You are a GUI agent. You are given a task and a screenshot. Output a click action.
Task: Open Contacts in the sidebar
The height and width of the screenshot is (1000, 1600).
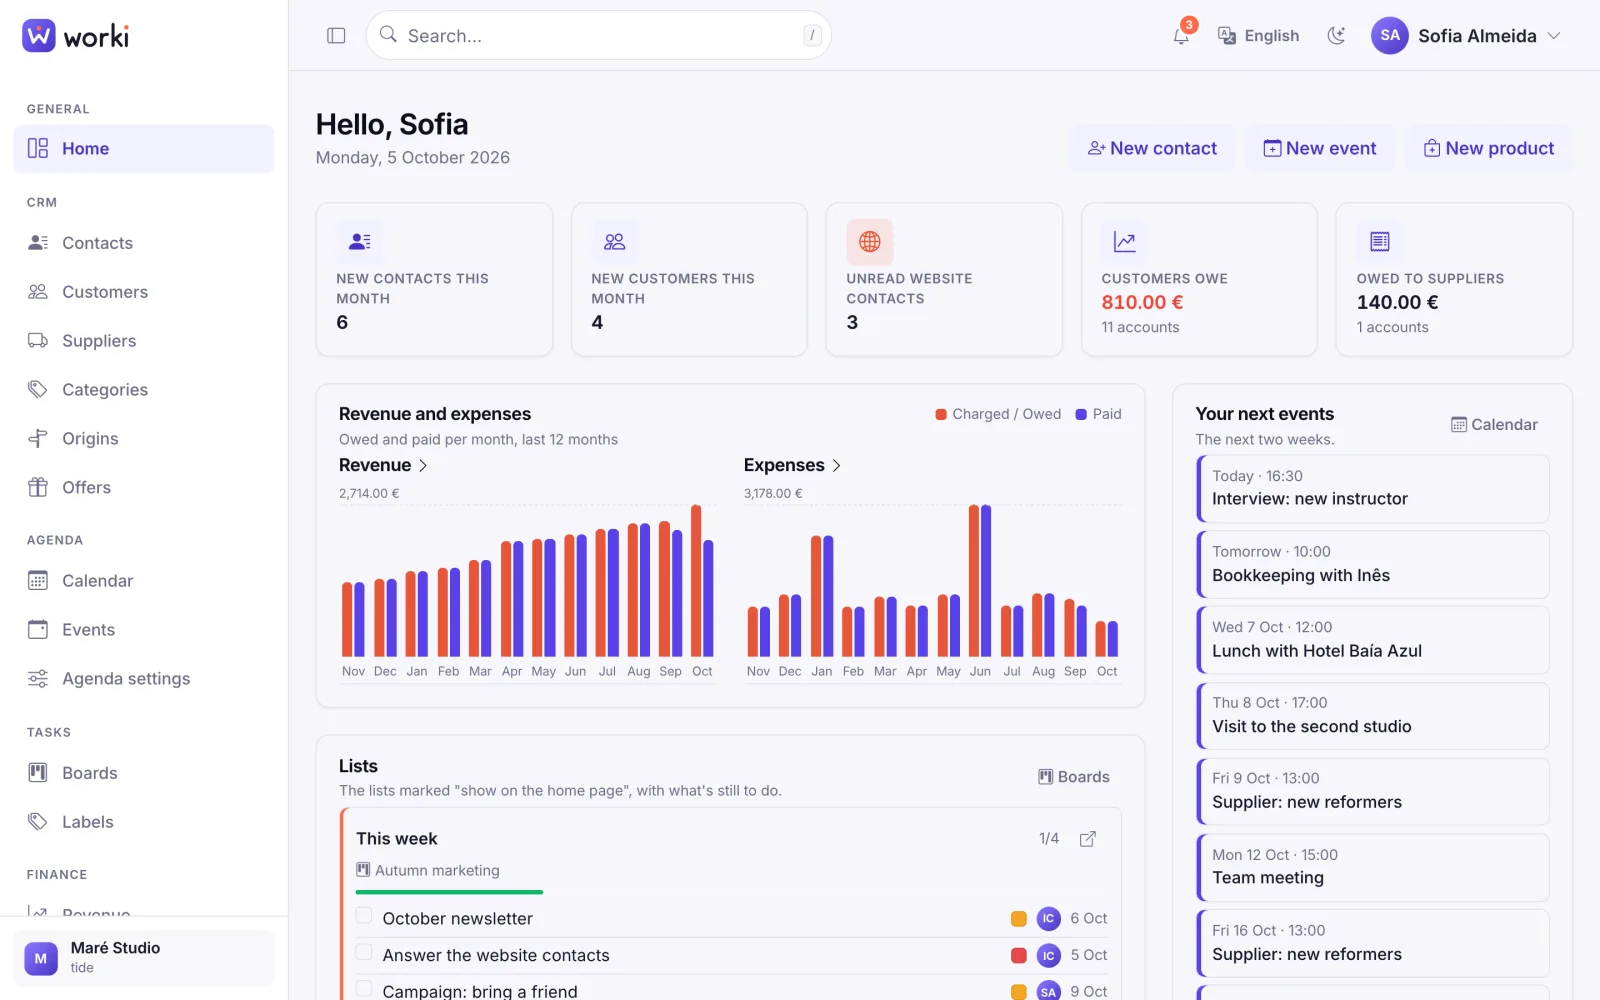(144, 243)
